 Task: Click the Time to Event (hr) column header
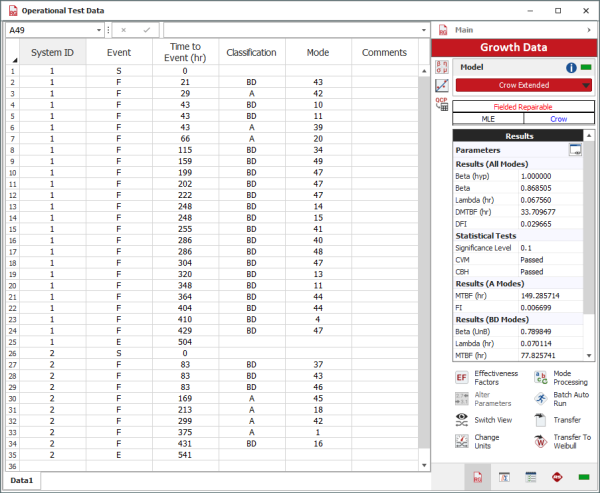pyautogui.click(x=185, y=52)
